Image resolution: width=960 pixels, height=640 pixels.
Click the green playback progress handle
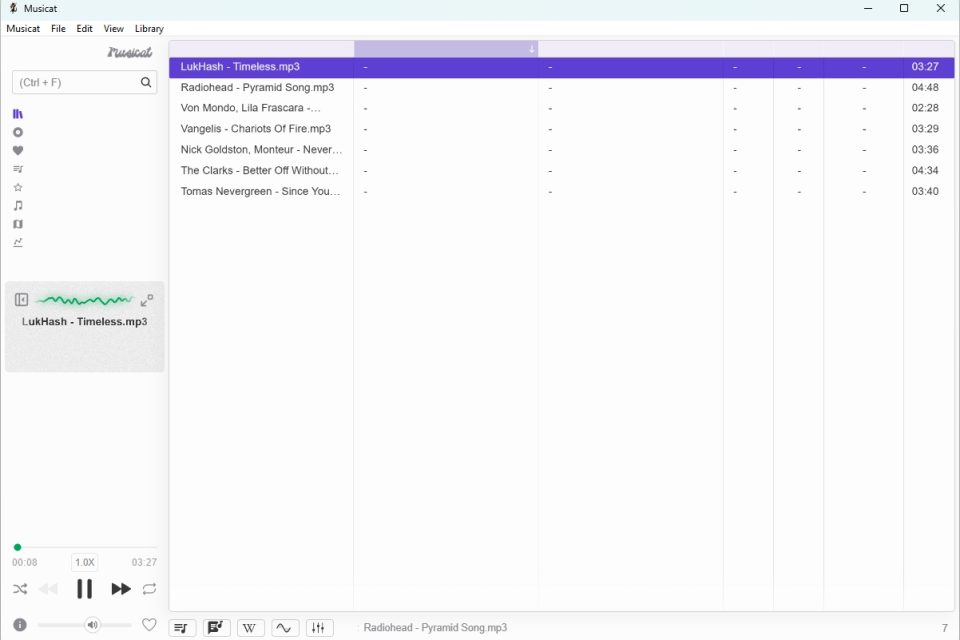(x=17, y=548)
